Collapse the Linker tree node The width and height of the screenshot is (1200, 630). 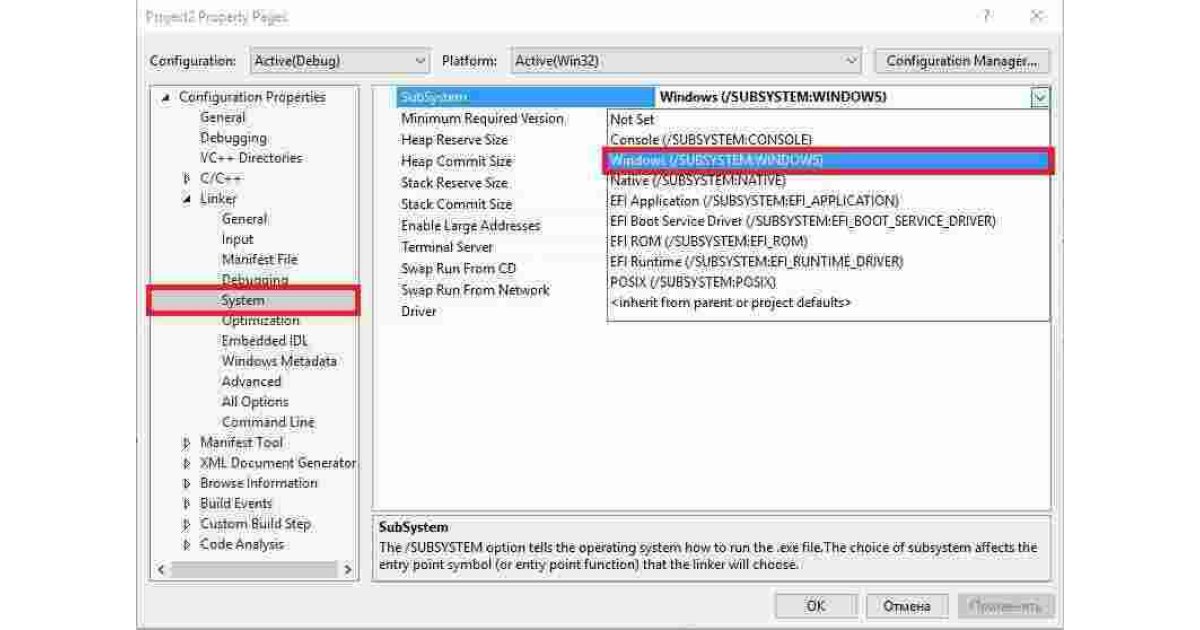(x=187, y=199)
